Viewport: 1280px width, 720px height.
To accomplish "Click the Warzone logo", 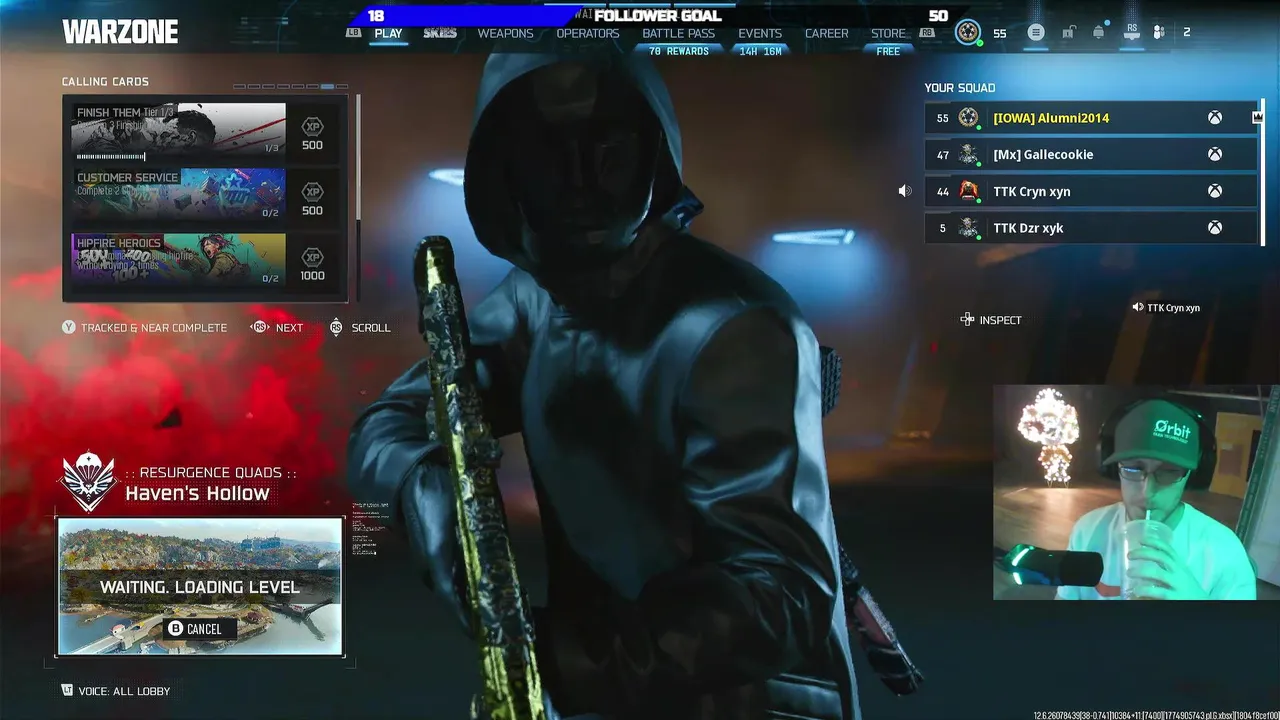I will [x=120, y=32].
